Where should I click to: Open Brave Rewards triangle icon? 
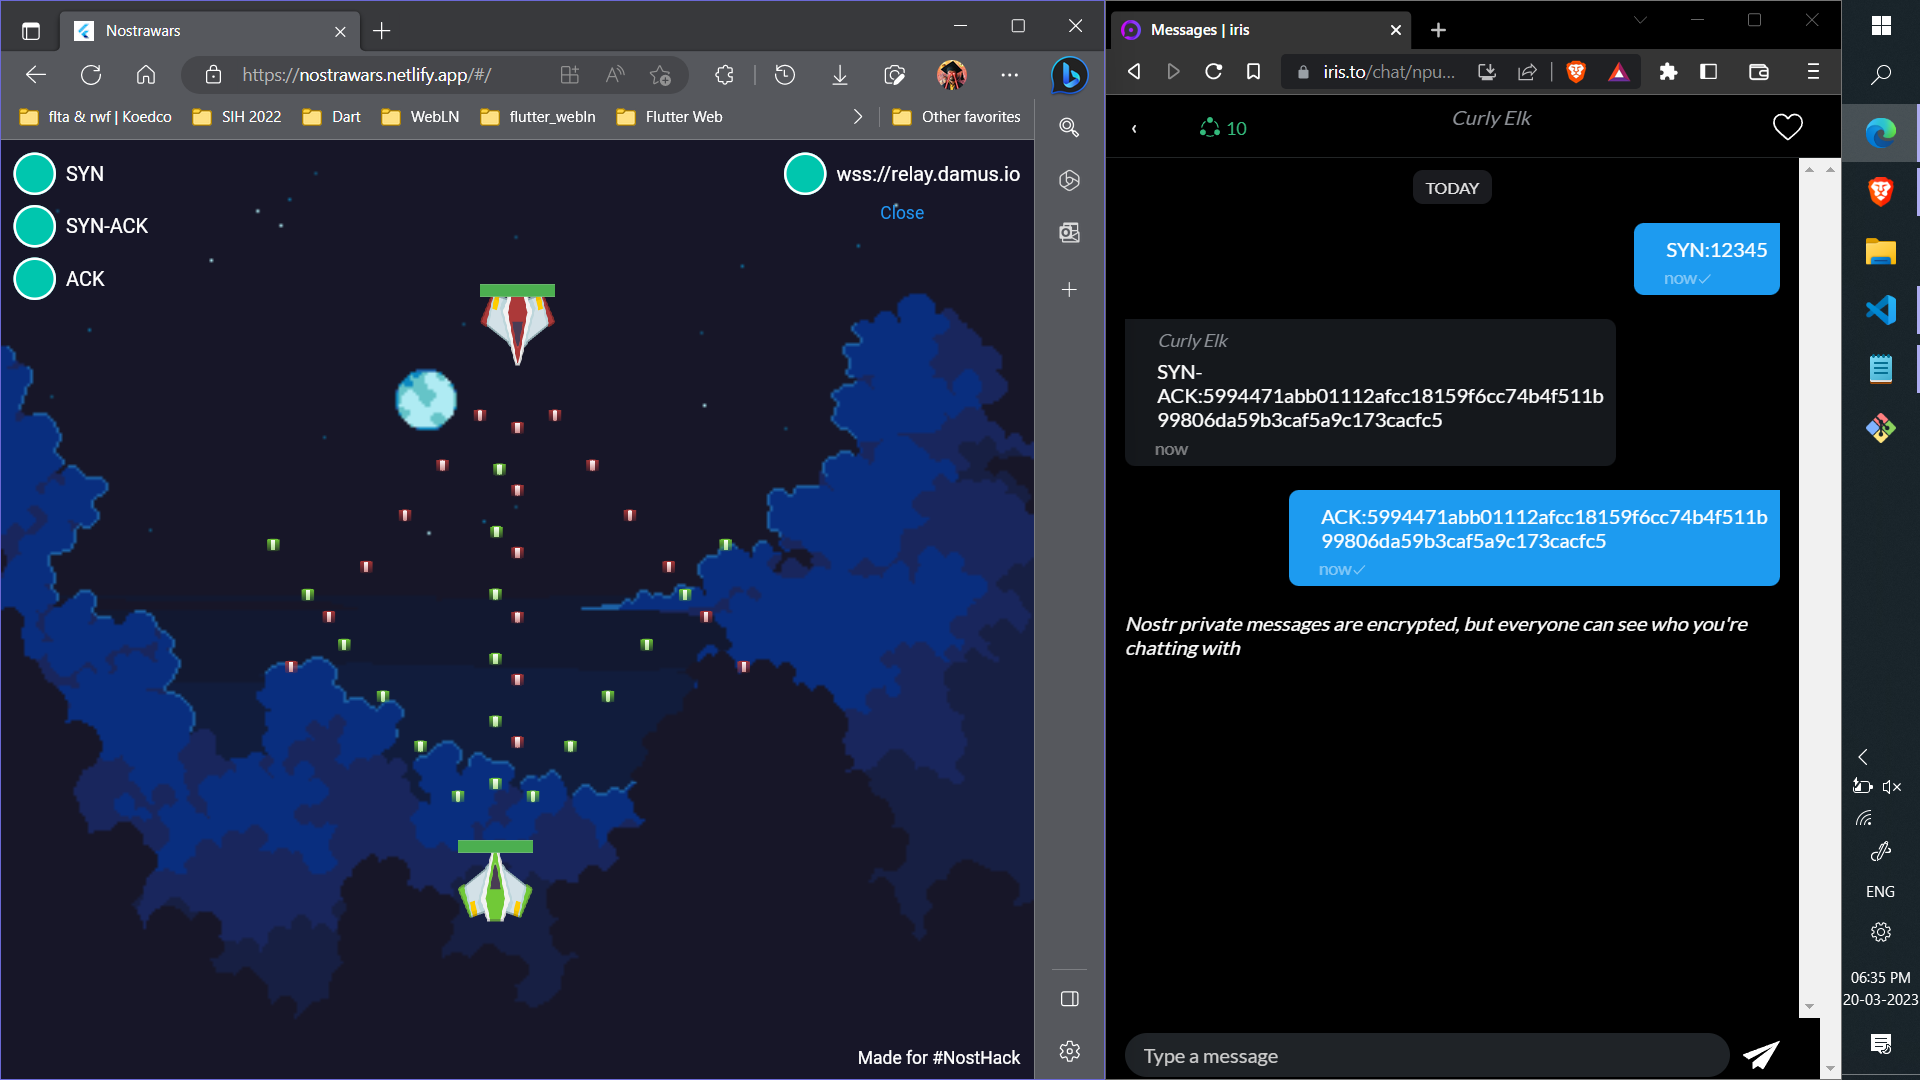tap(1618, 72)
